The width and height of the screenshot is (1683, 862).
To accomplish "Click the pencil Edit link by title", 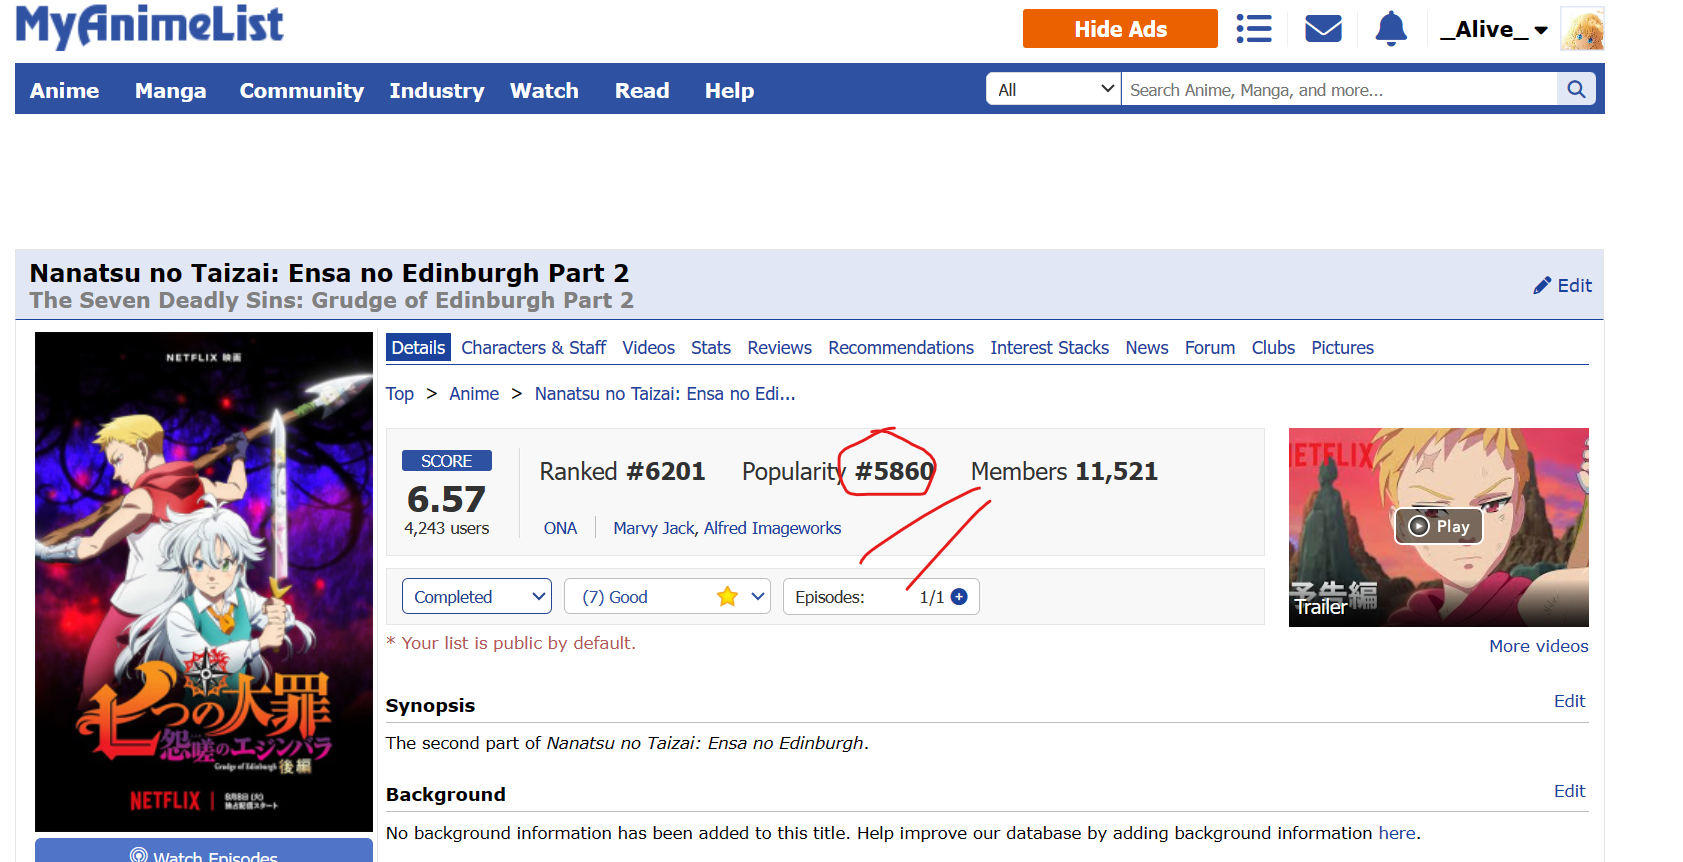I will [x=1562, y=286].
